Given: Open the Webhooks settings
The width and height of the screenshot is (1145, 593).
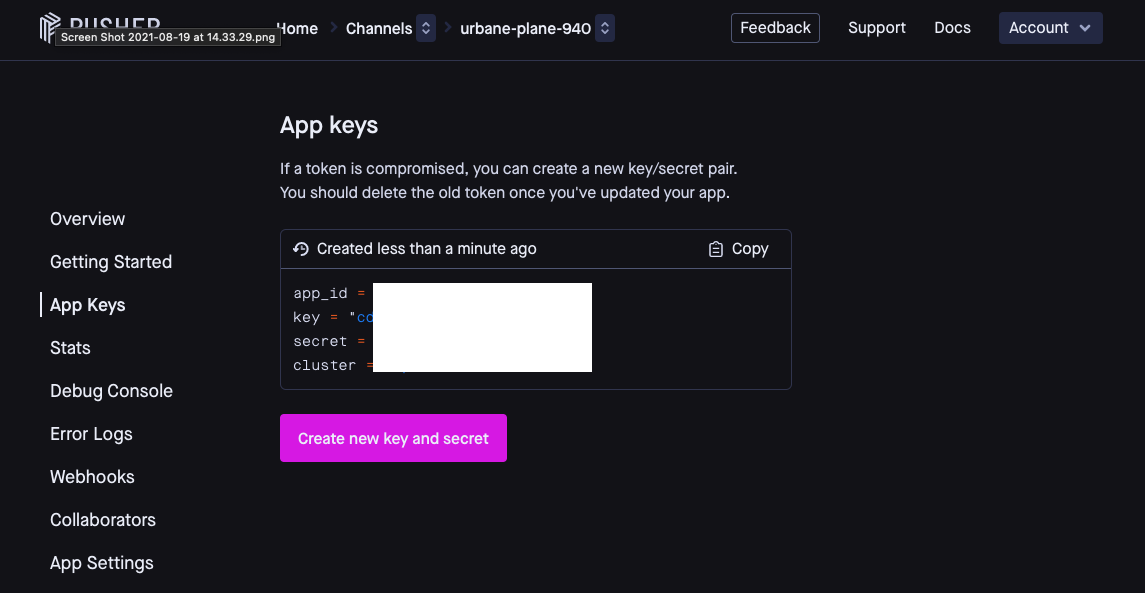Looking at the screenshot, I should 92,476.
